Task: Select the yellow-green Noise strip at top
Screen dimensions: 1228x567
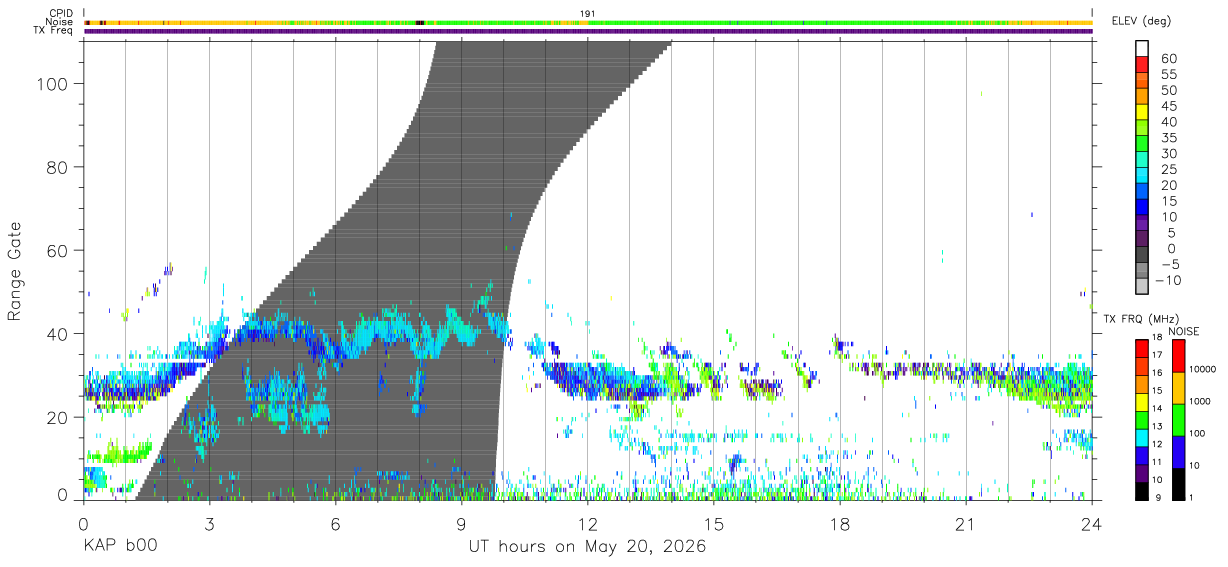Action: pos(588,22)
